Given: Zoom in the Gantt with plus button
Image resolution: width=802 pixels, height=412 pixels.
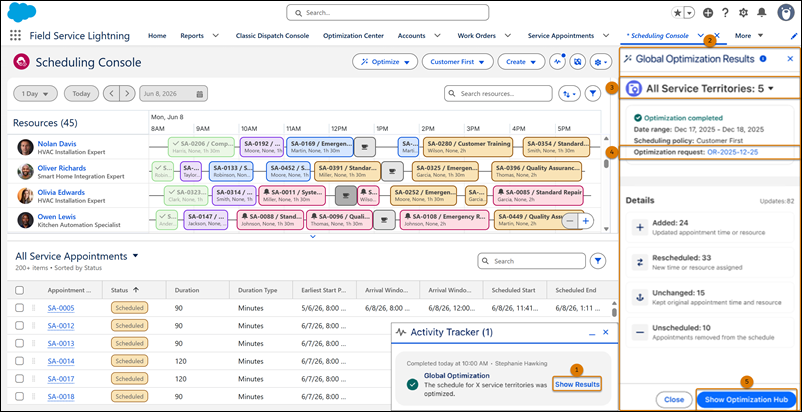Looking at the screenshot, I should tap(586, 221).
